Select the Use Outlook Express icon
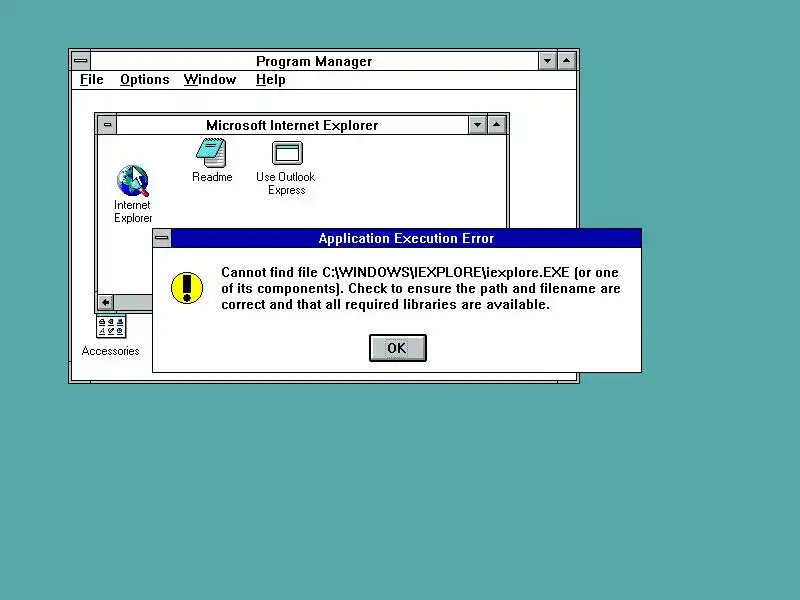Screen dimensions: 800x600 (x=287, y=153)
